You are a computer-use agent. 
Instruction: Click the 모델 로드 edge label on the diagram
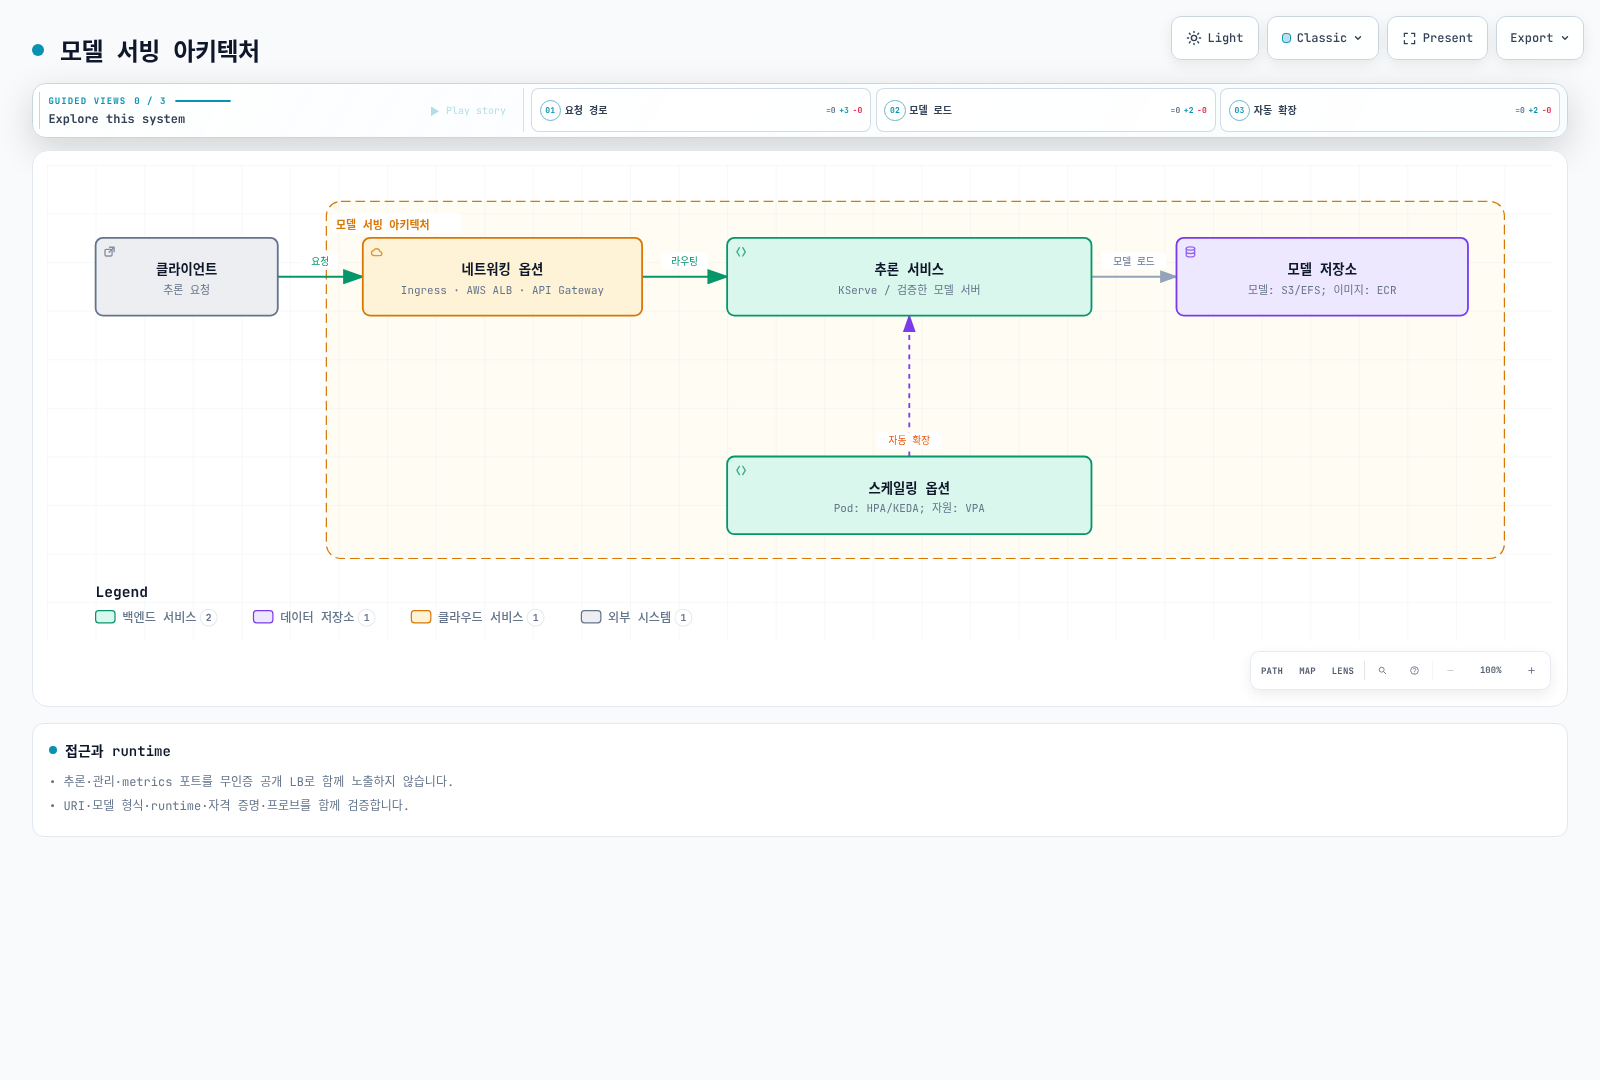tap(1134, 261)
